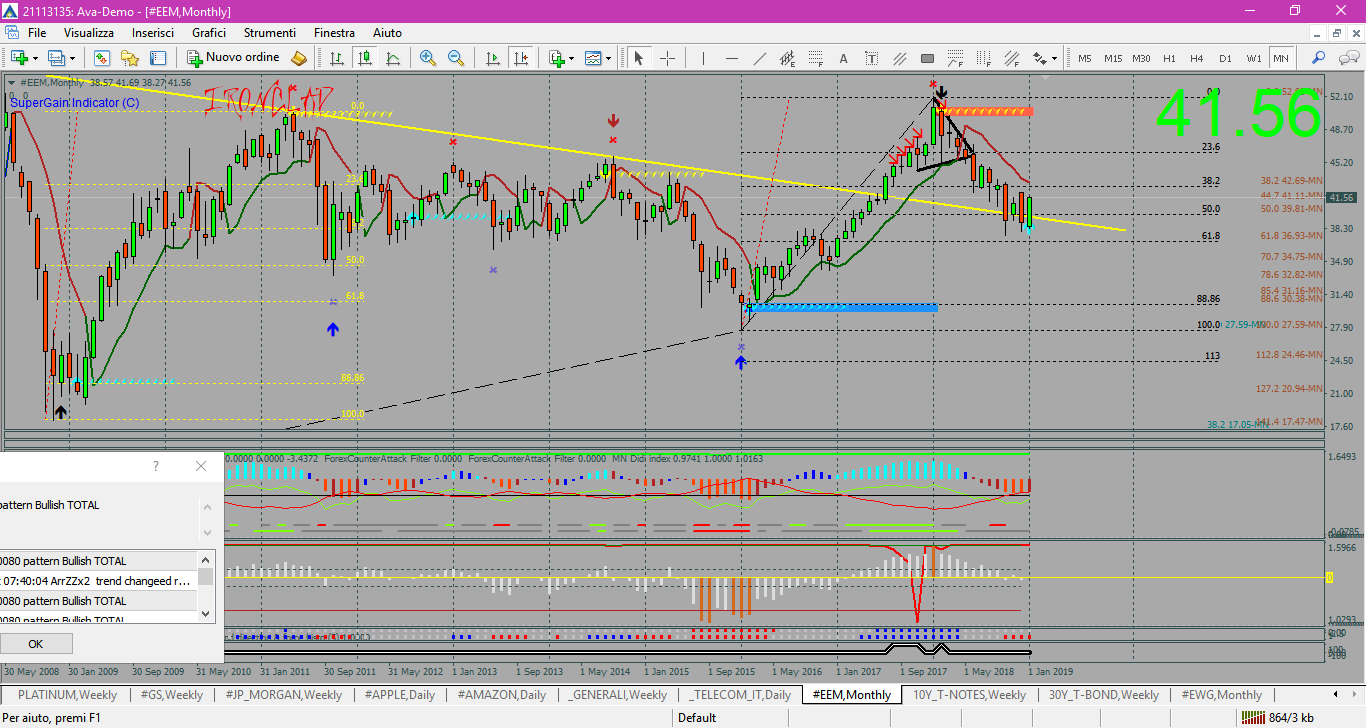Expand the Profiles dropdown arrow
The width and height of the screenshot is (1366, 728).
tap(72, 58)
